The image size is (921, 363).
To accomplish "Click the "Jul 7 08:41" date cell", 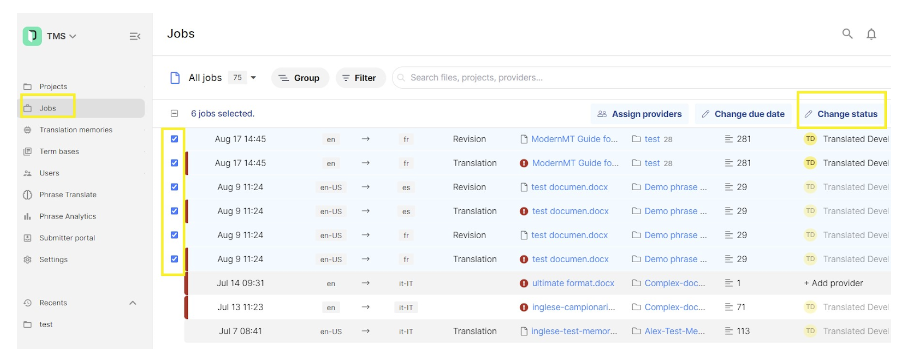I will (240, 331).
